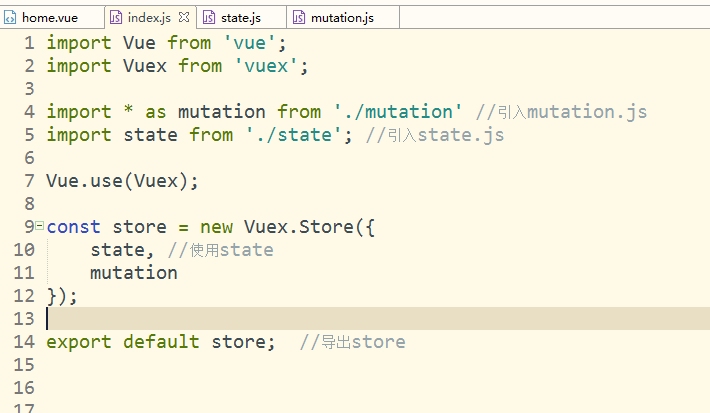Collapse the code fold at line 9

39,226
